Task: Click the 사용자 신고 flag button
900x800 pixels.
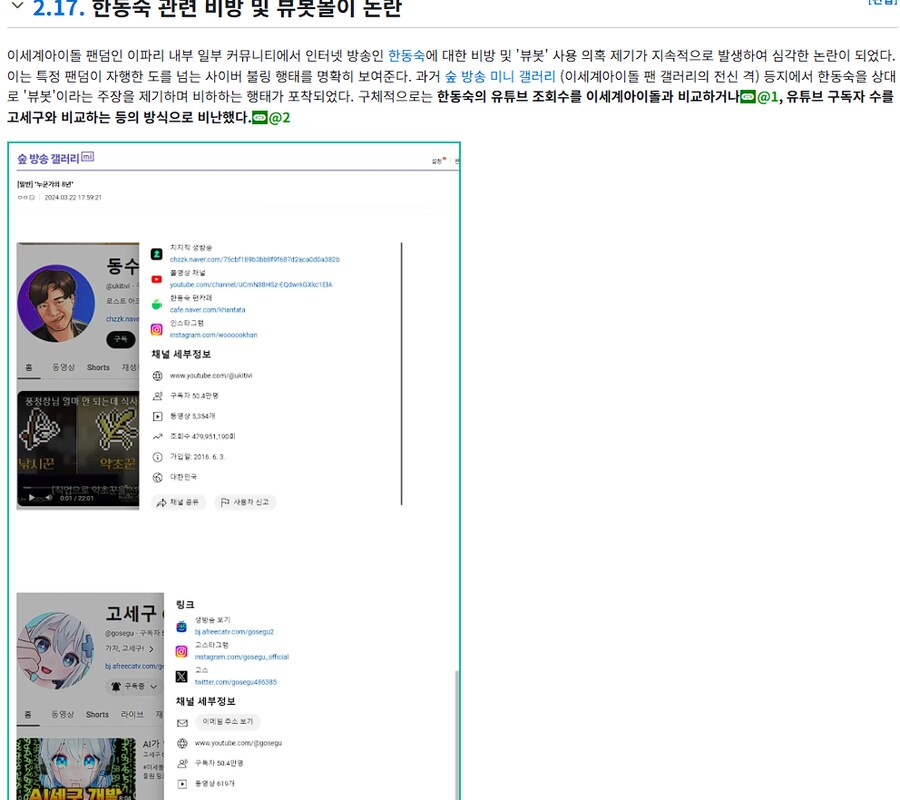Action: [245, 502]
